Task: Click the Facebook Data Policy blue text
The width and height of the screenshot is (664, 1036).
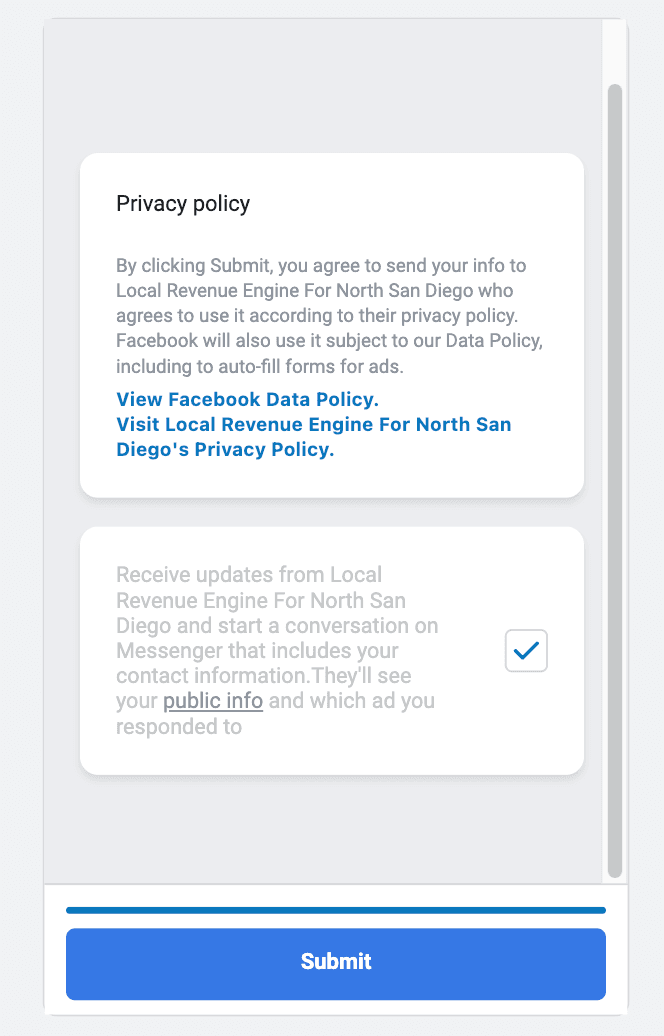Action: (247, 399)
